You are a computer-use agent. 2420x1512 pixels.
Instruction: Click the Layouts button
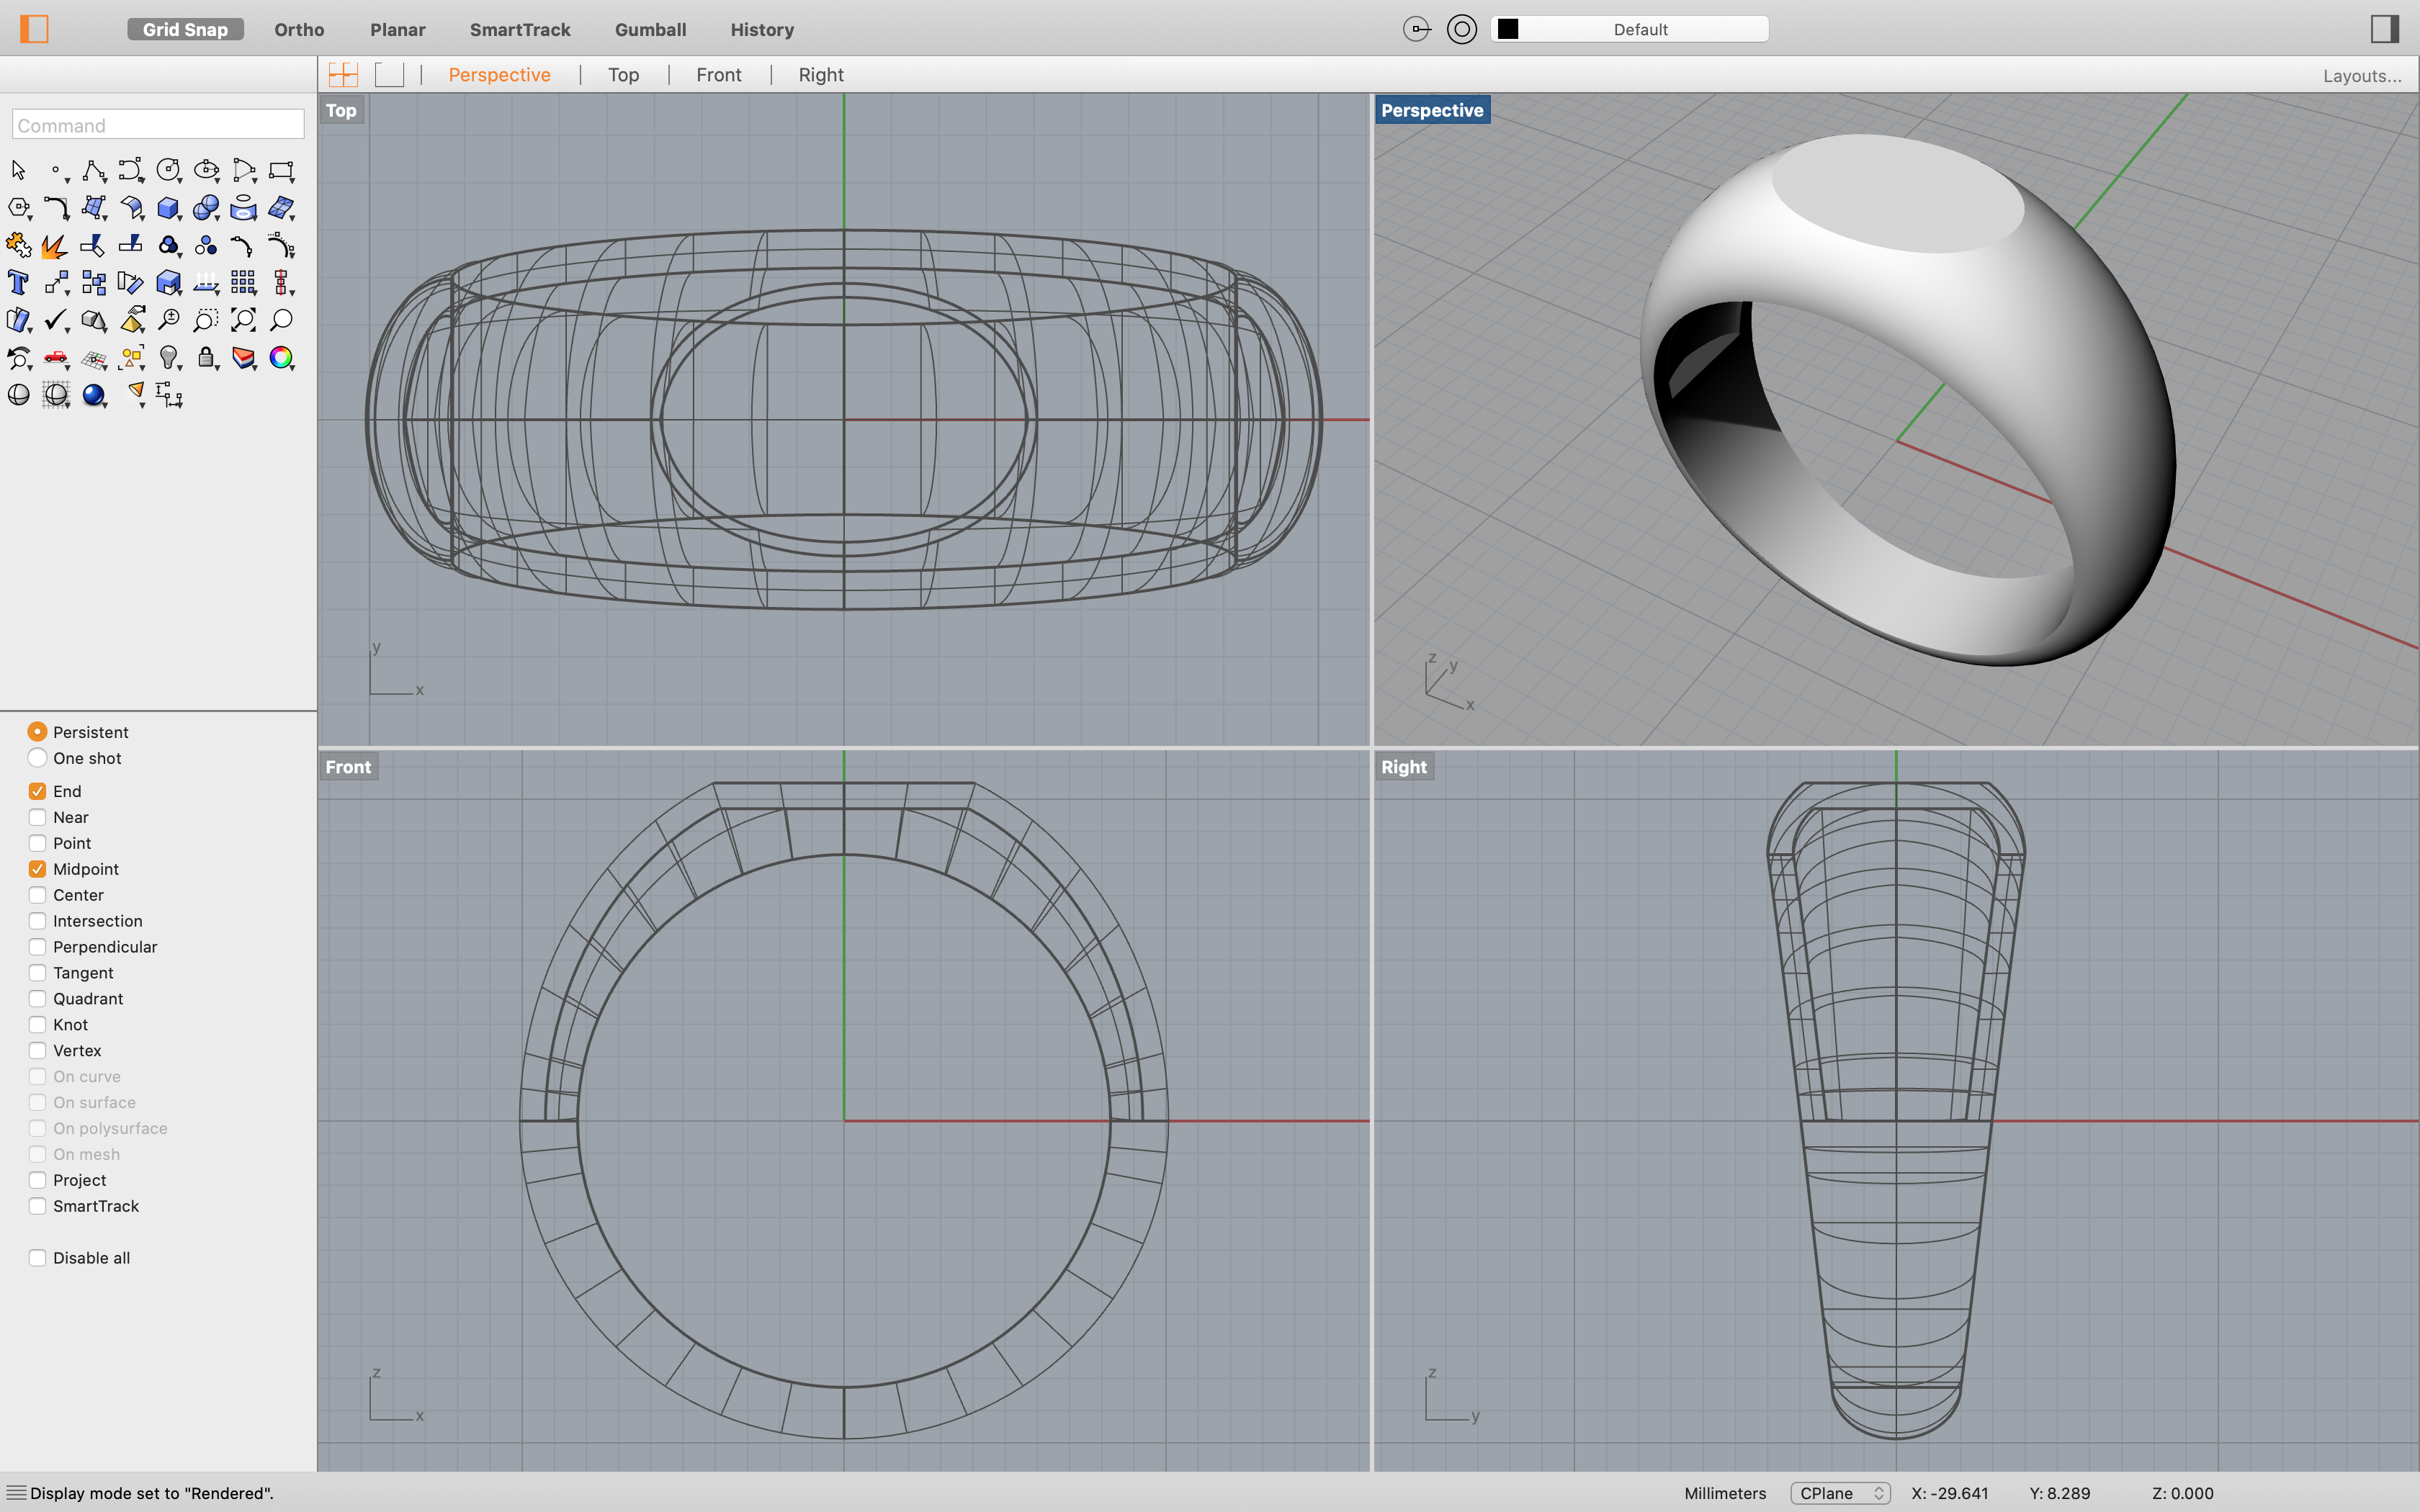point(2361,75)
